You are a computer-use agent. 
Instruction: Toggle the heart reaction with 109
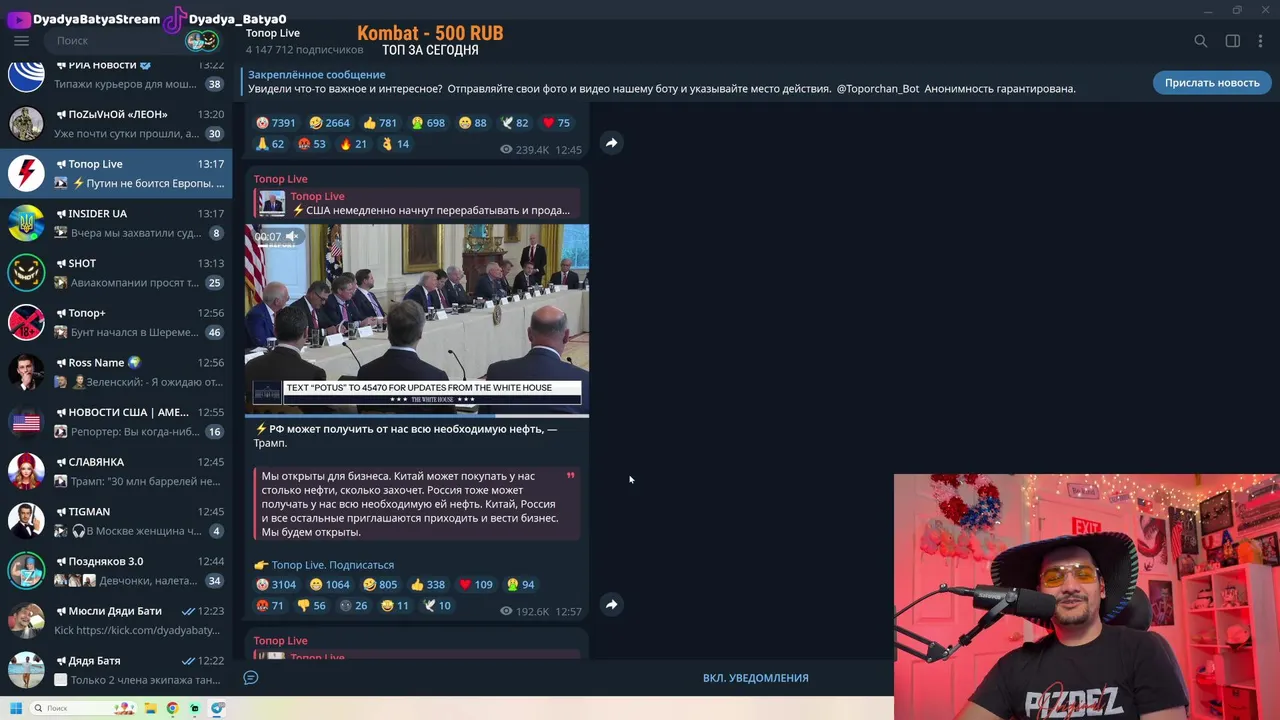click(476, 585)
